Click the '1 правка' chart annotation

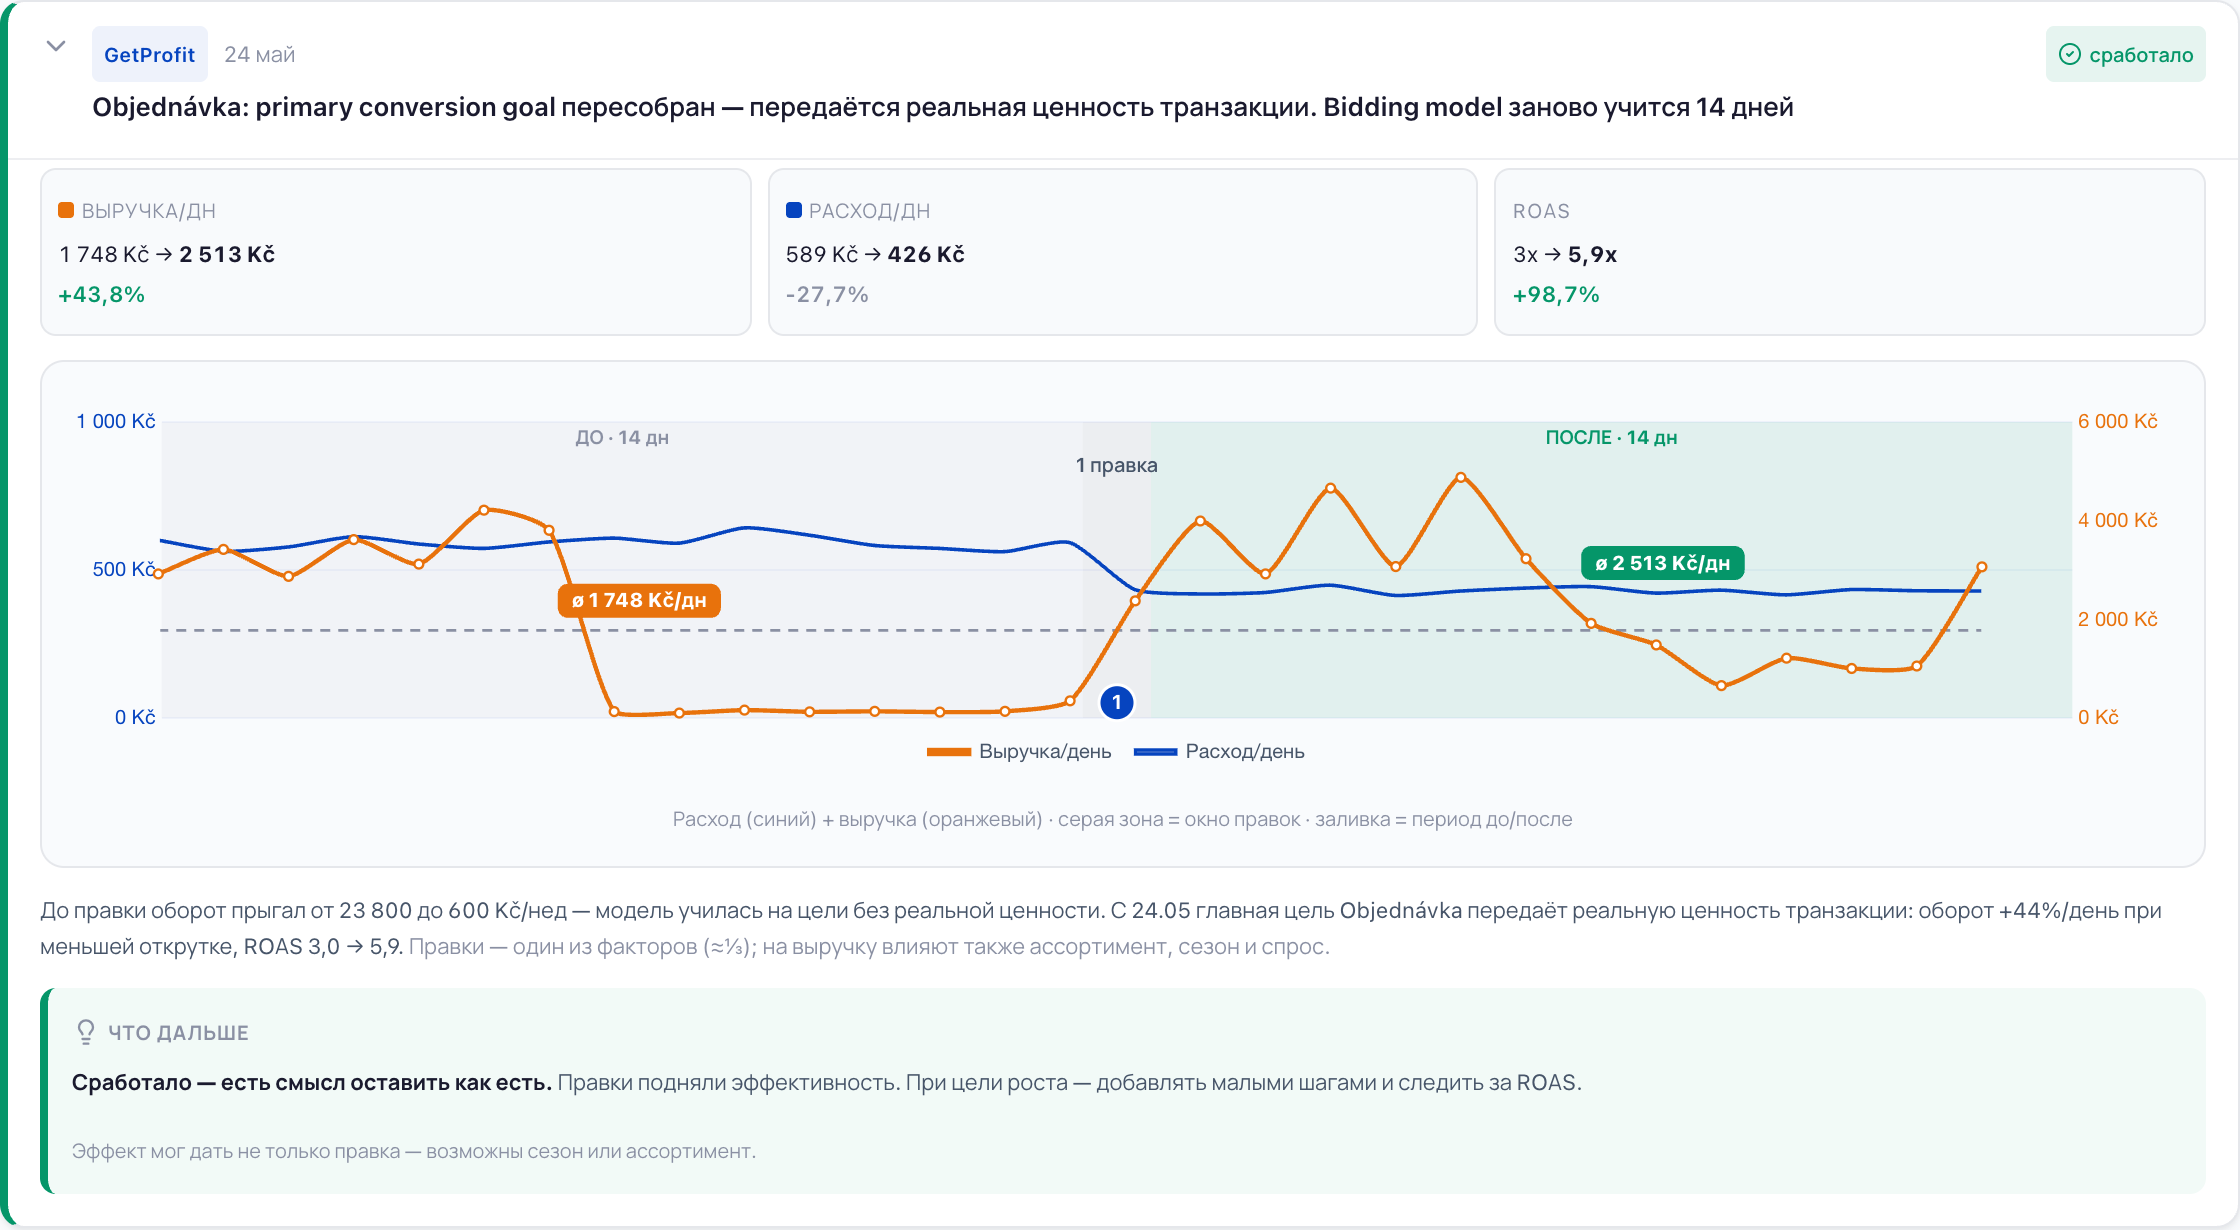[x=1116, y=465]
